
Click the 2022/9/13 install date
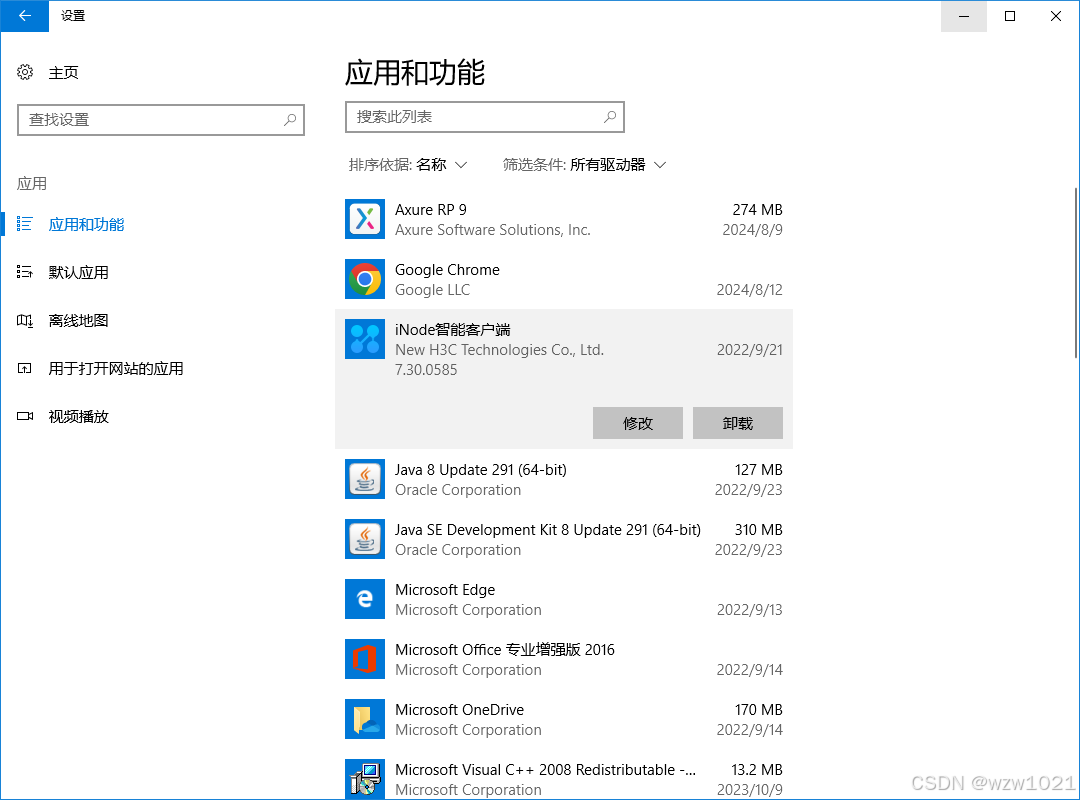pyautogui.click(x=749, y=609)
